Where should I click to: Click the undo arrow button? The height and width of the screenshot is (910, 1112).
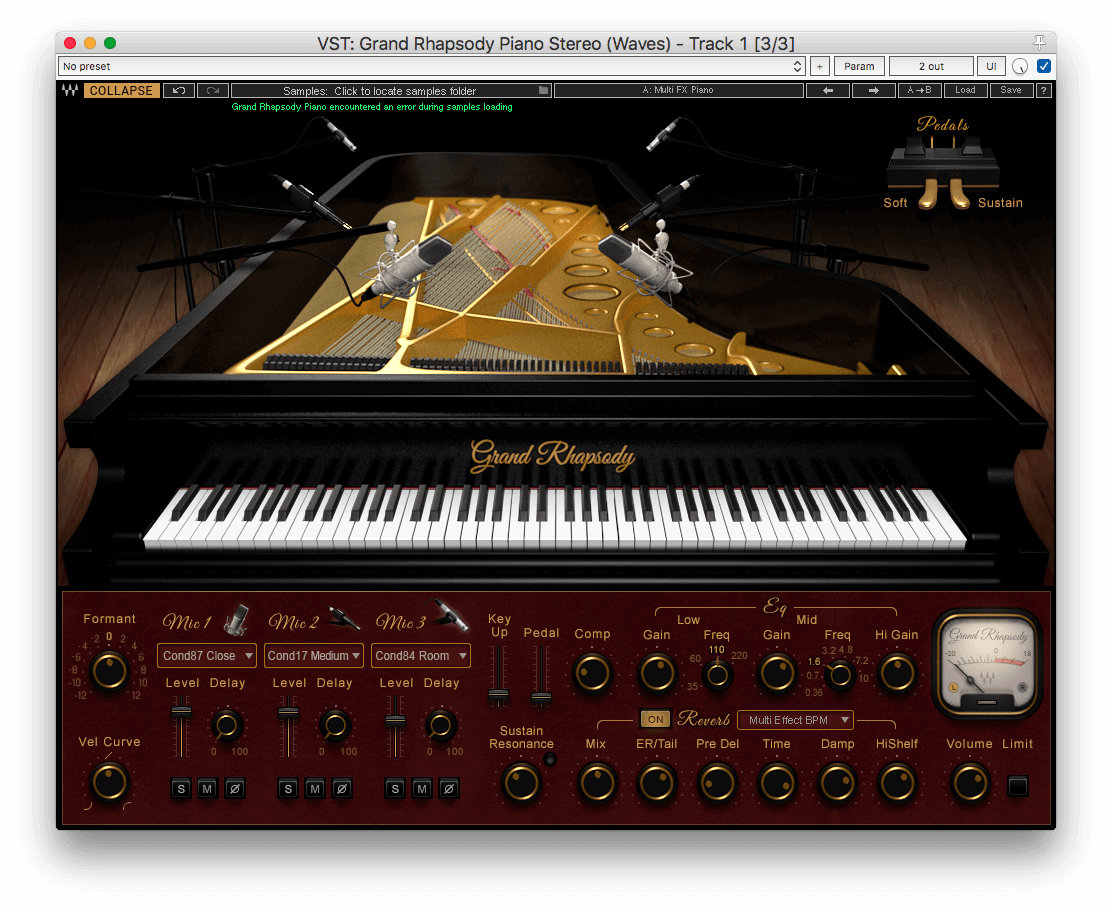point(179,91)
